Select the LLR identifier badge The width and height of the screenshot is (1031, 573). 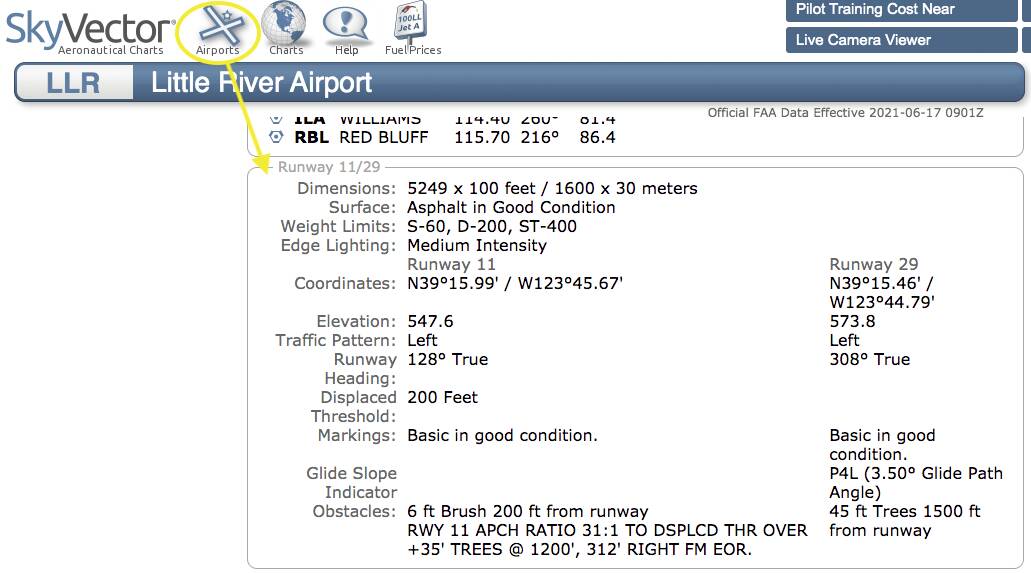[74, 83]
